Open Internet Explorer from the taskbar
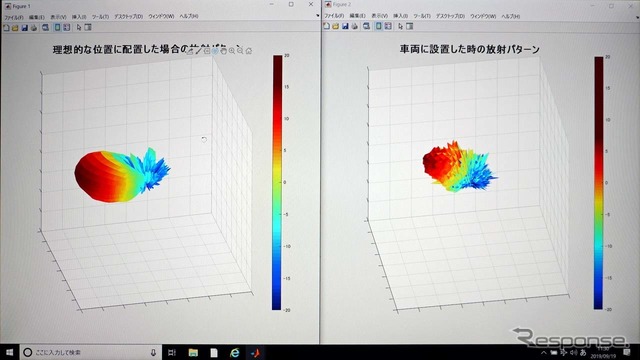 click(235, 352)
